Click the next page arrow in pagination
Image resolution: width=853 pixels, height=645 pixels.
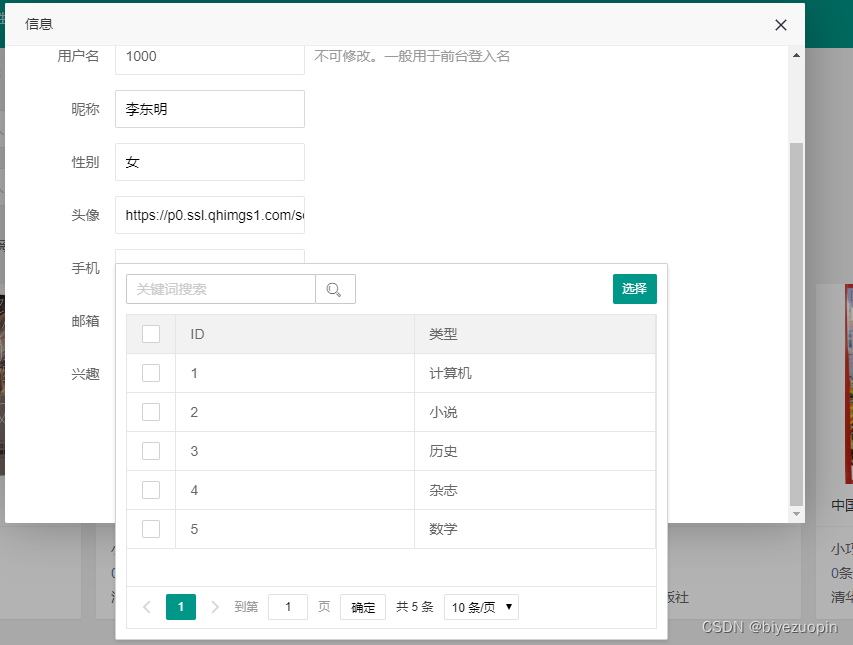tap(216, 607)
